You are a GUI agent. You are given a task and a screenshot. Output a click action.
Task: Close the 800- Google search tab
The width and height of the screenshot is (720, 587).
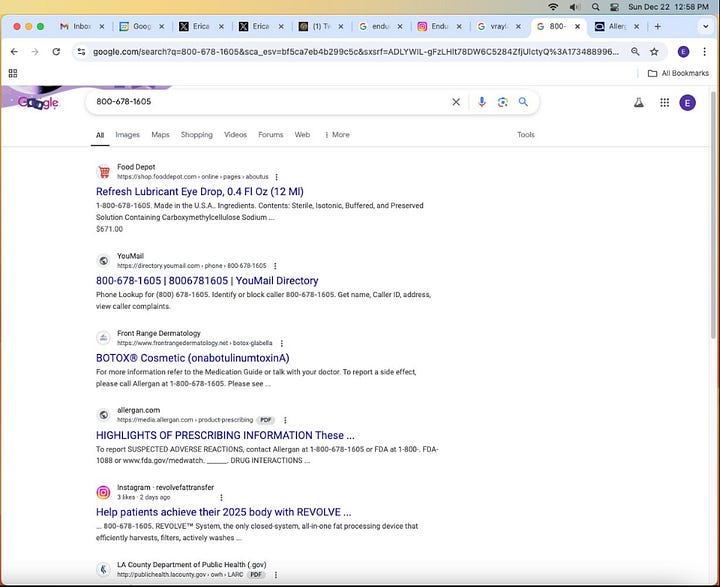coord(578,27)
